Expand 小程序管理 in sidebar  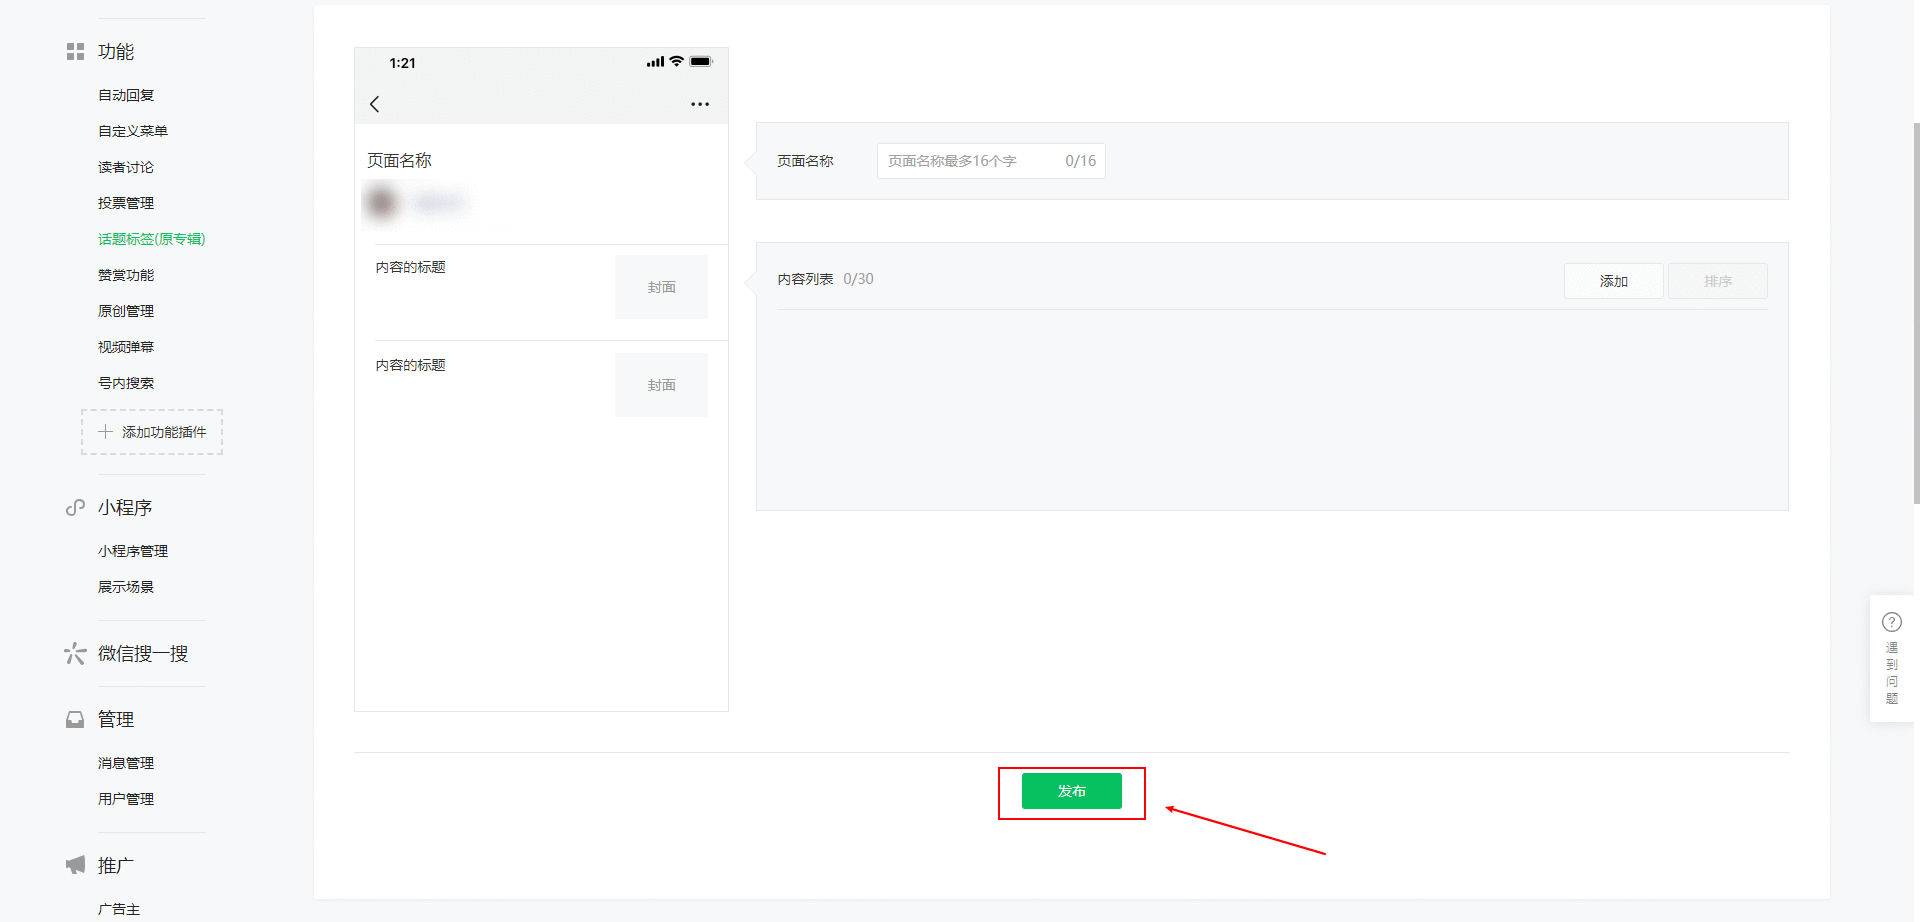[132, 550]
